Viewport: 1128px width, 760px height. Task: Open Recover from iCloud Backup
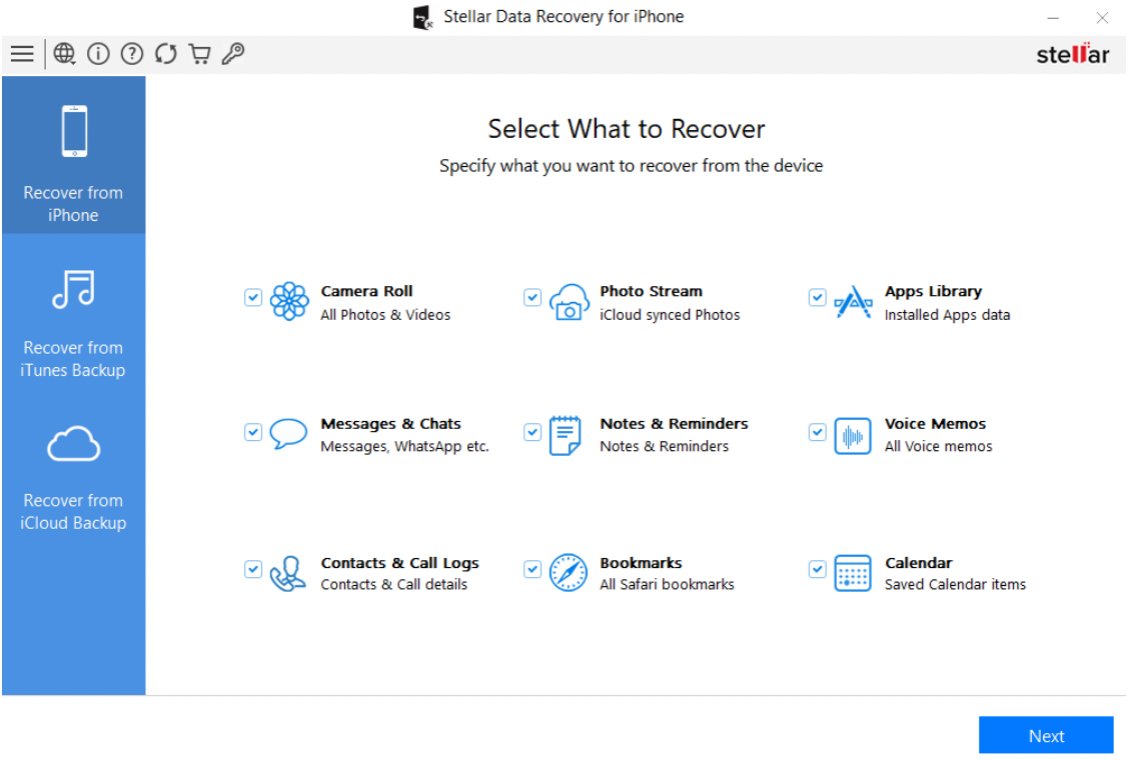[73, 478]
